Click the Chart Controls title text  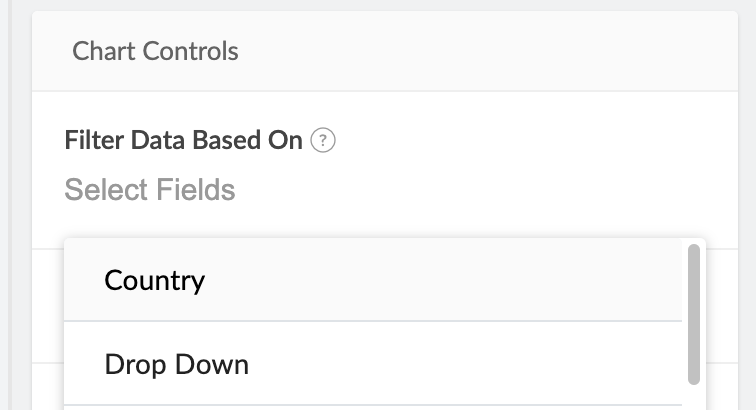(155, 51)
